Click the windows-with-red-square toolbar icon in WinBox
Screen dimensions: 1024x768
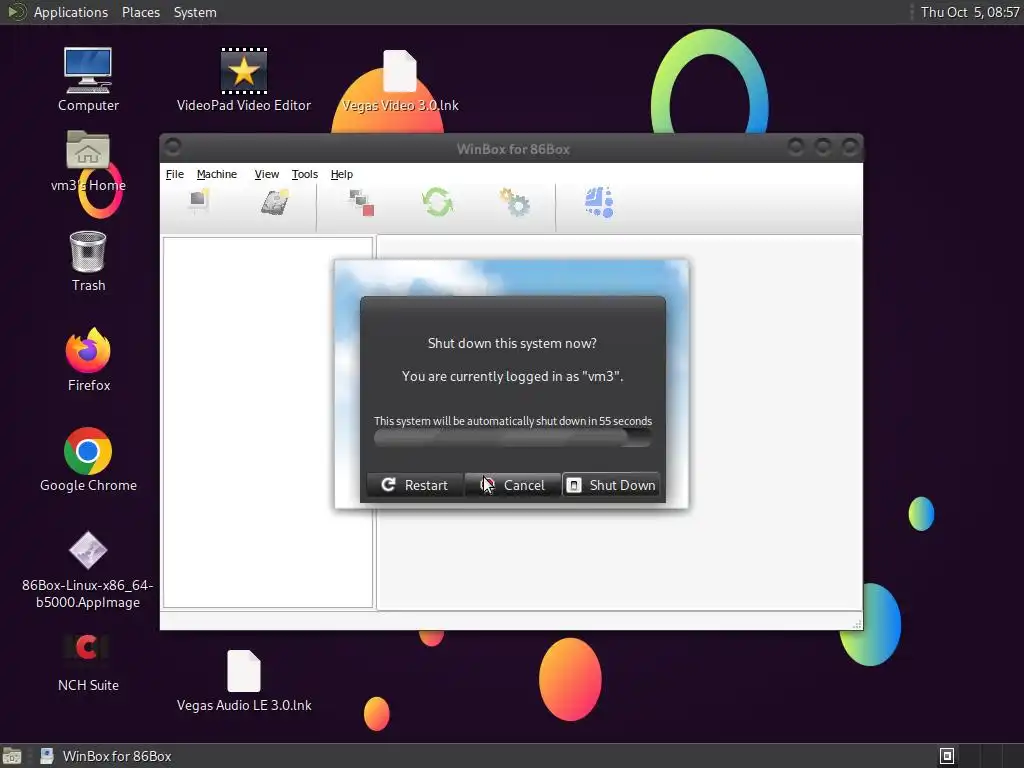[361, 202]
